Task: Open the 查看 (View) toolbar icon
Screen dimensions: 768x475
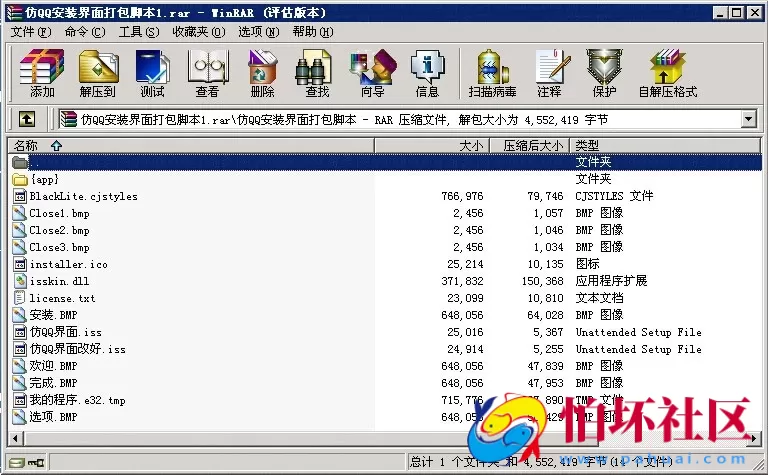Action: (x=208, y=66)
